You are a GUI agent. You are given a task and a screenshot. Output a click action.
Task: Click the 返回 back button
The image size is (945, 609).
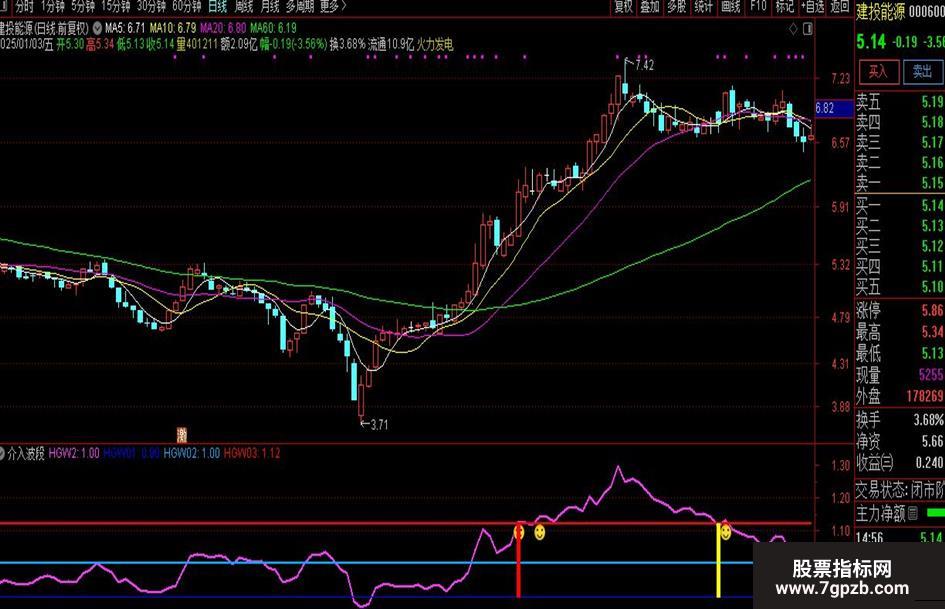840,7
